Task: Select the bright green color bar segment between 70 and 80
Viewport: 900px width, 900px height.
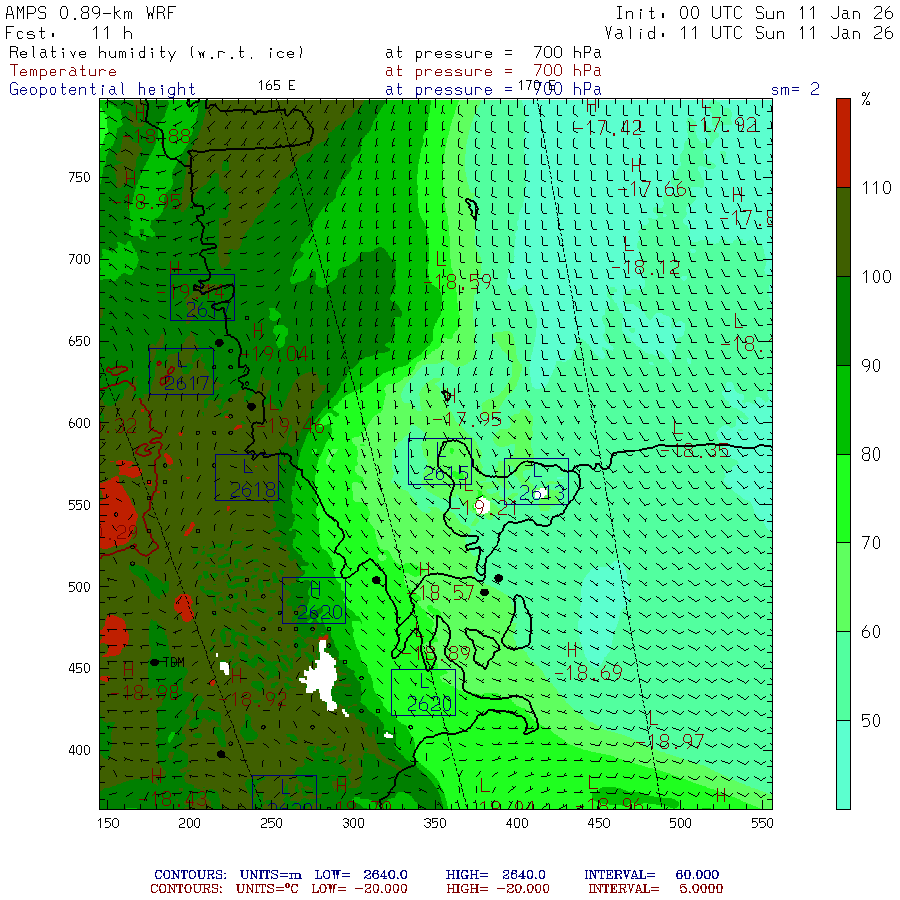Action: pos(843,498)
